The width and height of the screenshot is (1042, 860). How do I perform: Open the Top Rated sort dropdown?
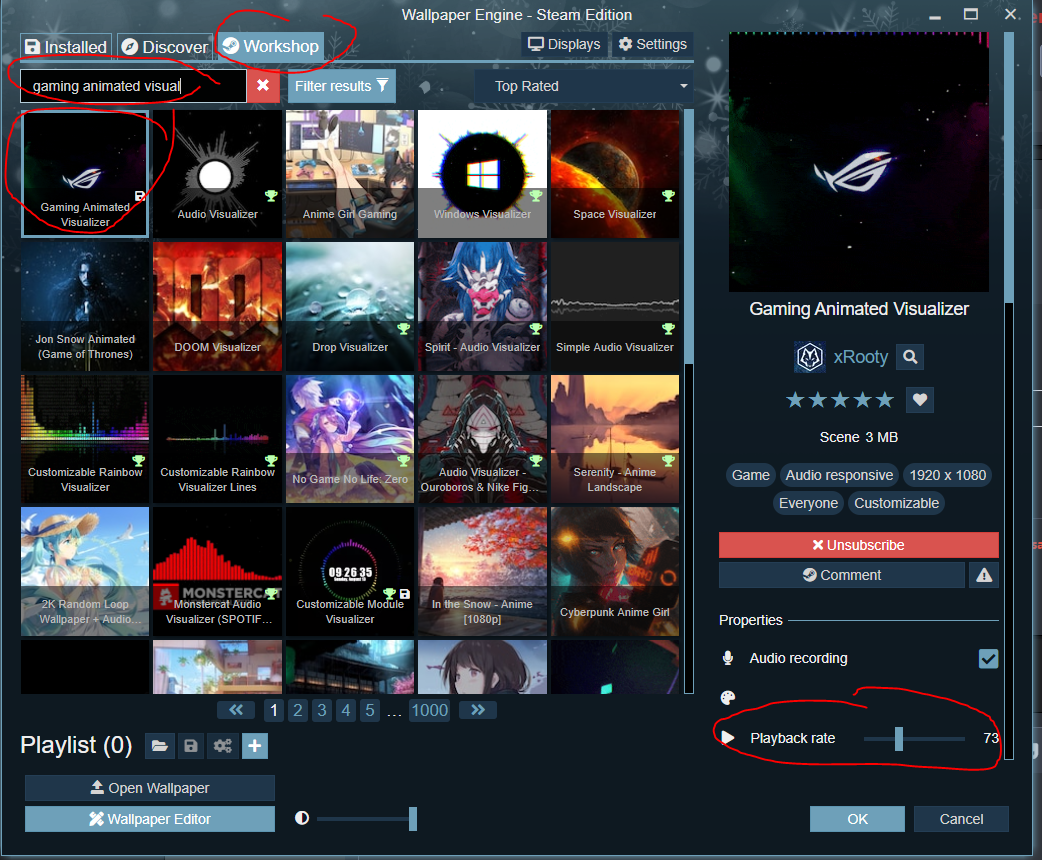(x=583, y=86)
